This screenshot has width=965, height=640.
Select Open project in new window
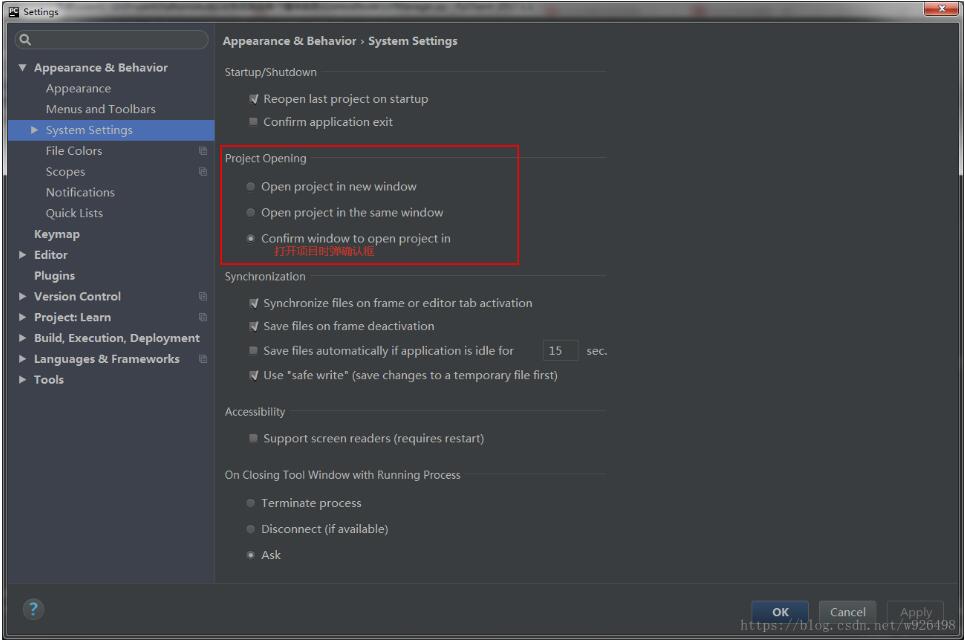pos(250,186)
